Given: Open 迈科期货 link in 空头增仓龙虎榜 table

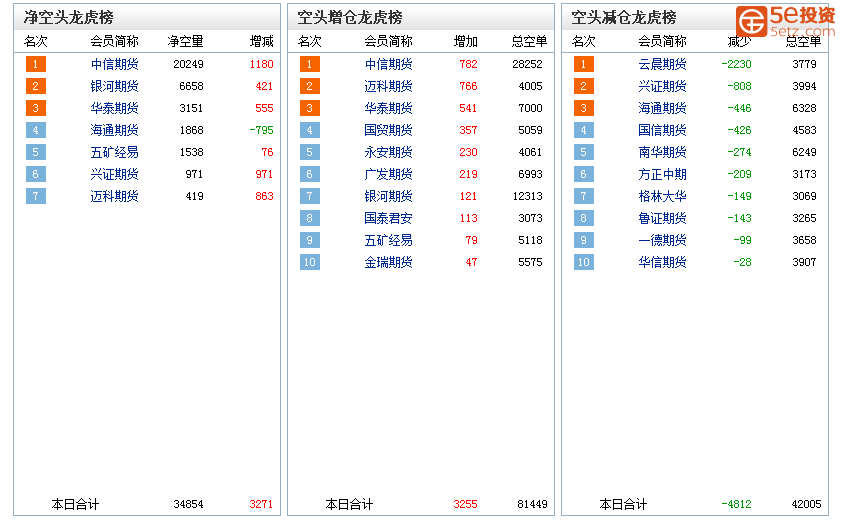Looking at the screenshot, I should (389, 87).
